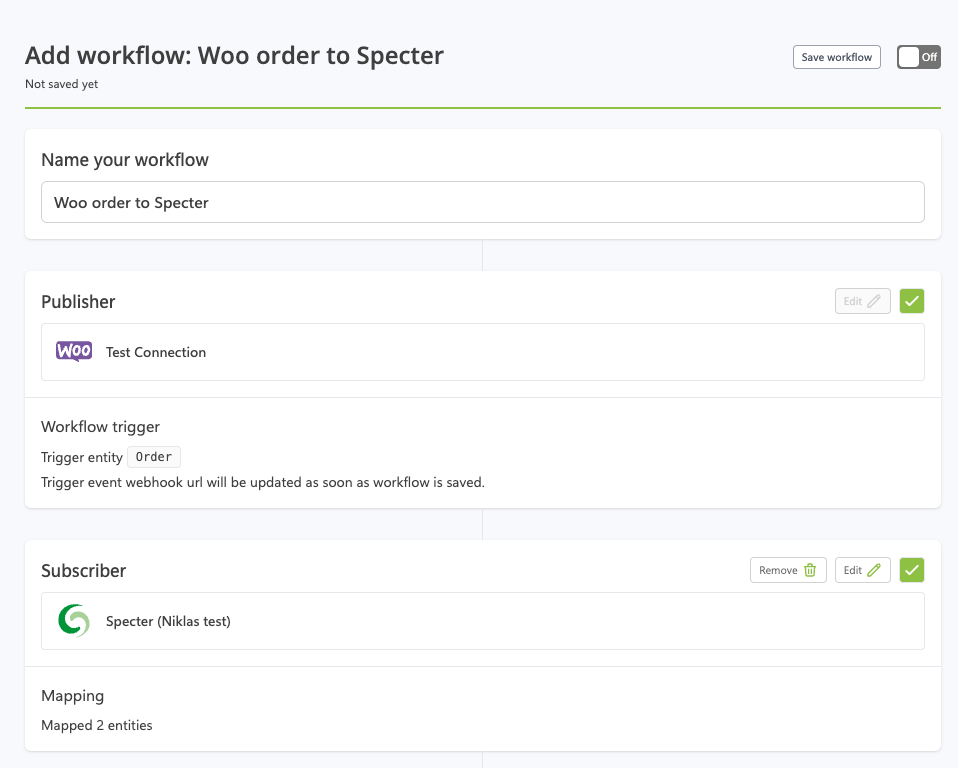Image resolution: width=958 pixels, height=768 pixels.
Task: Click the Subscriber section heading
Action: 83,571
